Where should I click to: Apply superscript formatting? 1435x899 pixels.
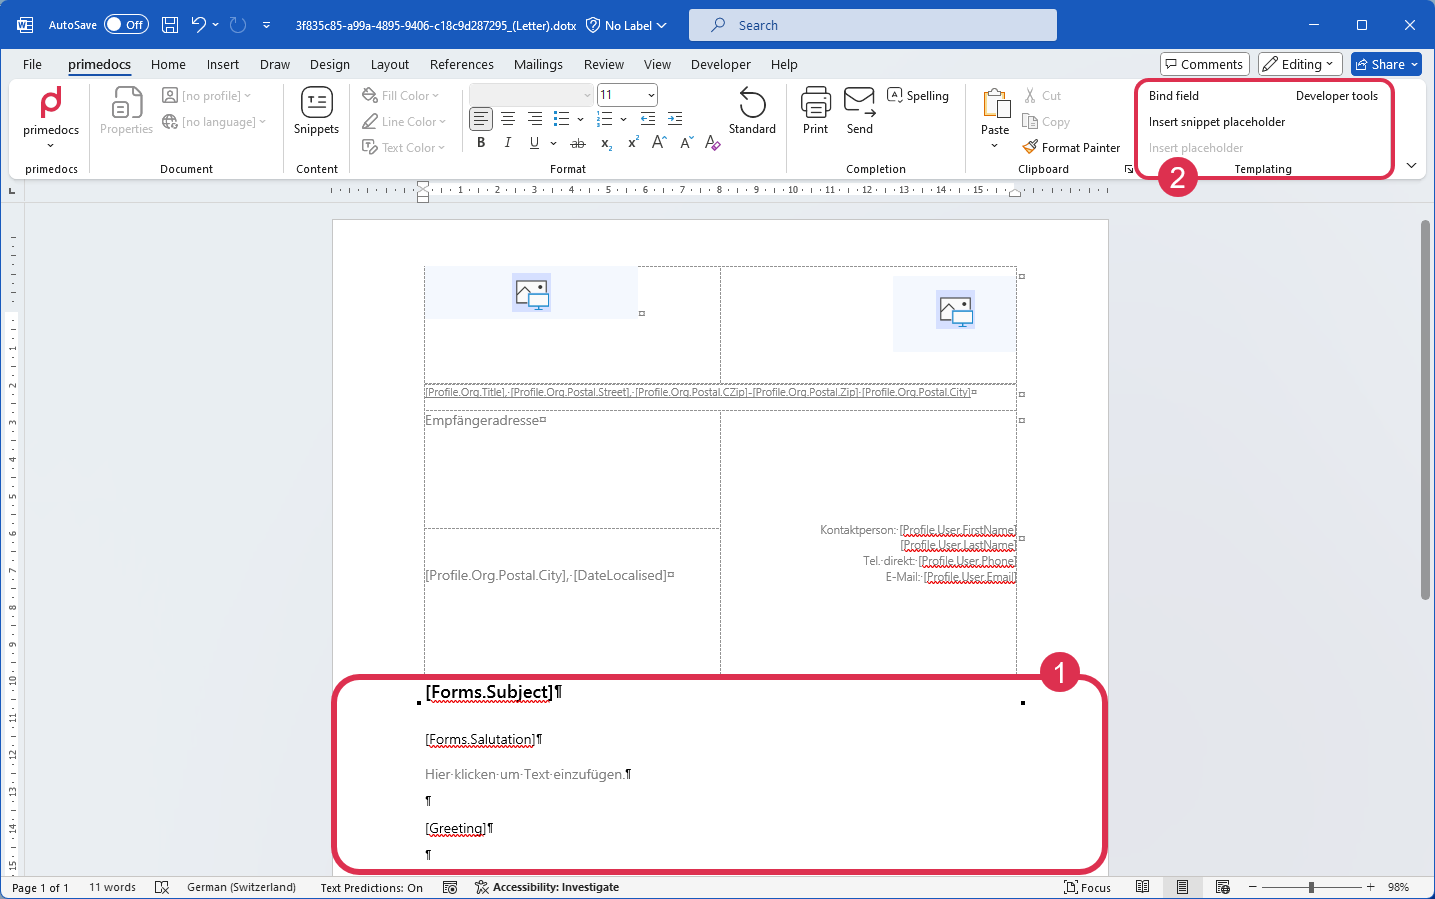click(x=632, y=144)
